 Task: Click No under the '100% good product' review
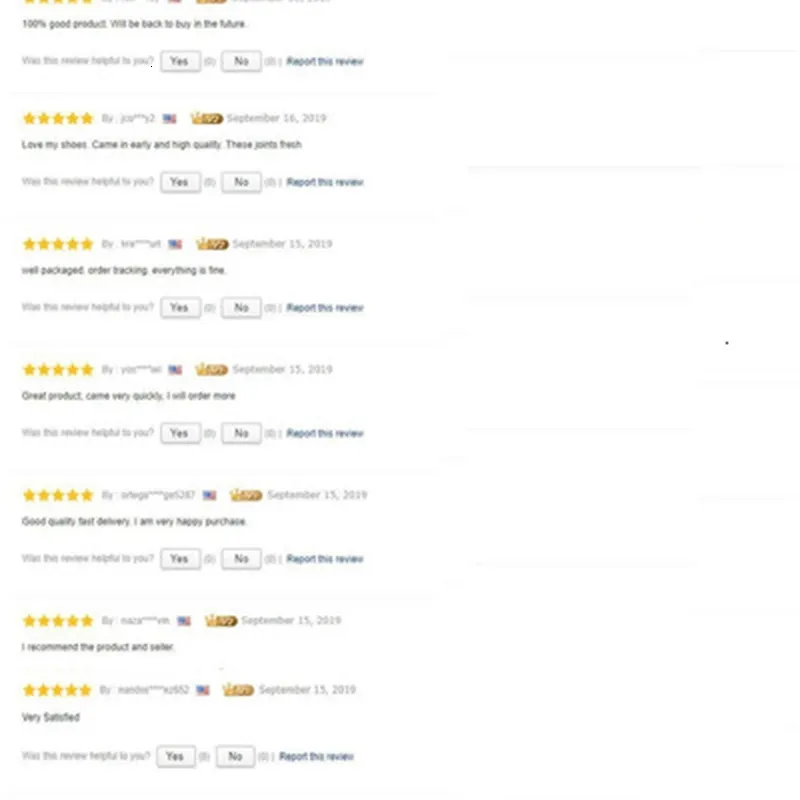tap(241, 61)
